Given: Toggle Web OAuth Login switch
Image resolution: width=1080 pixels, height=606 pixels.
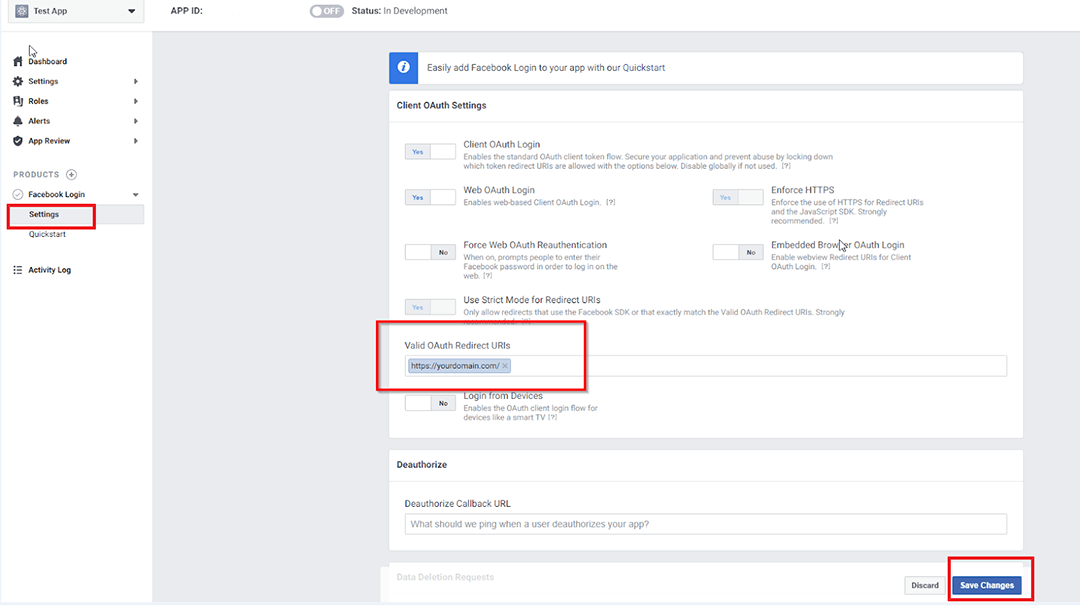Looking at the screenshot, I should pyautogui.click(x=430, y=197).
